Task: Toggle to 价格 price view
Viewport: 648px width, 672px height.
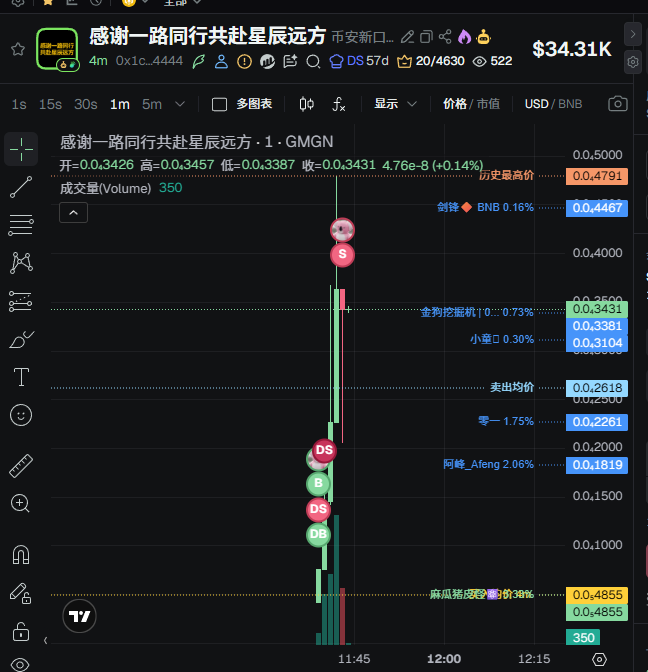Action: pyautogui.click(x=455, y=104)
